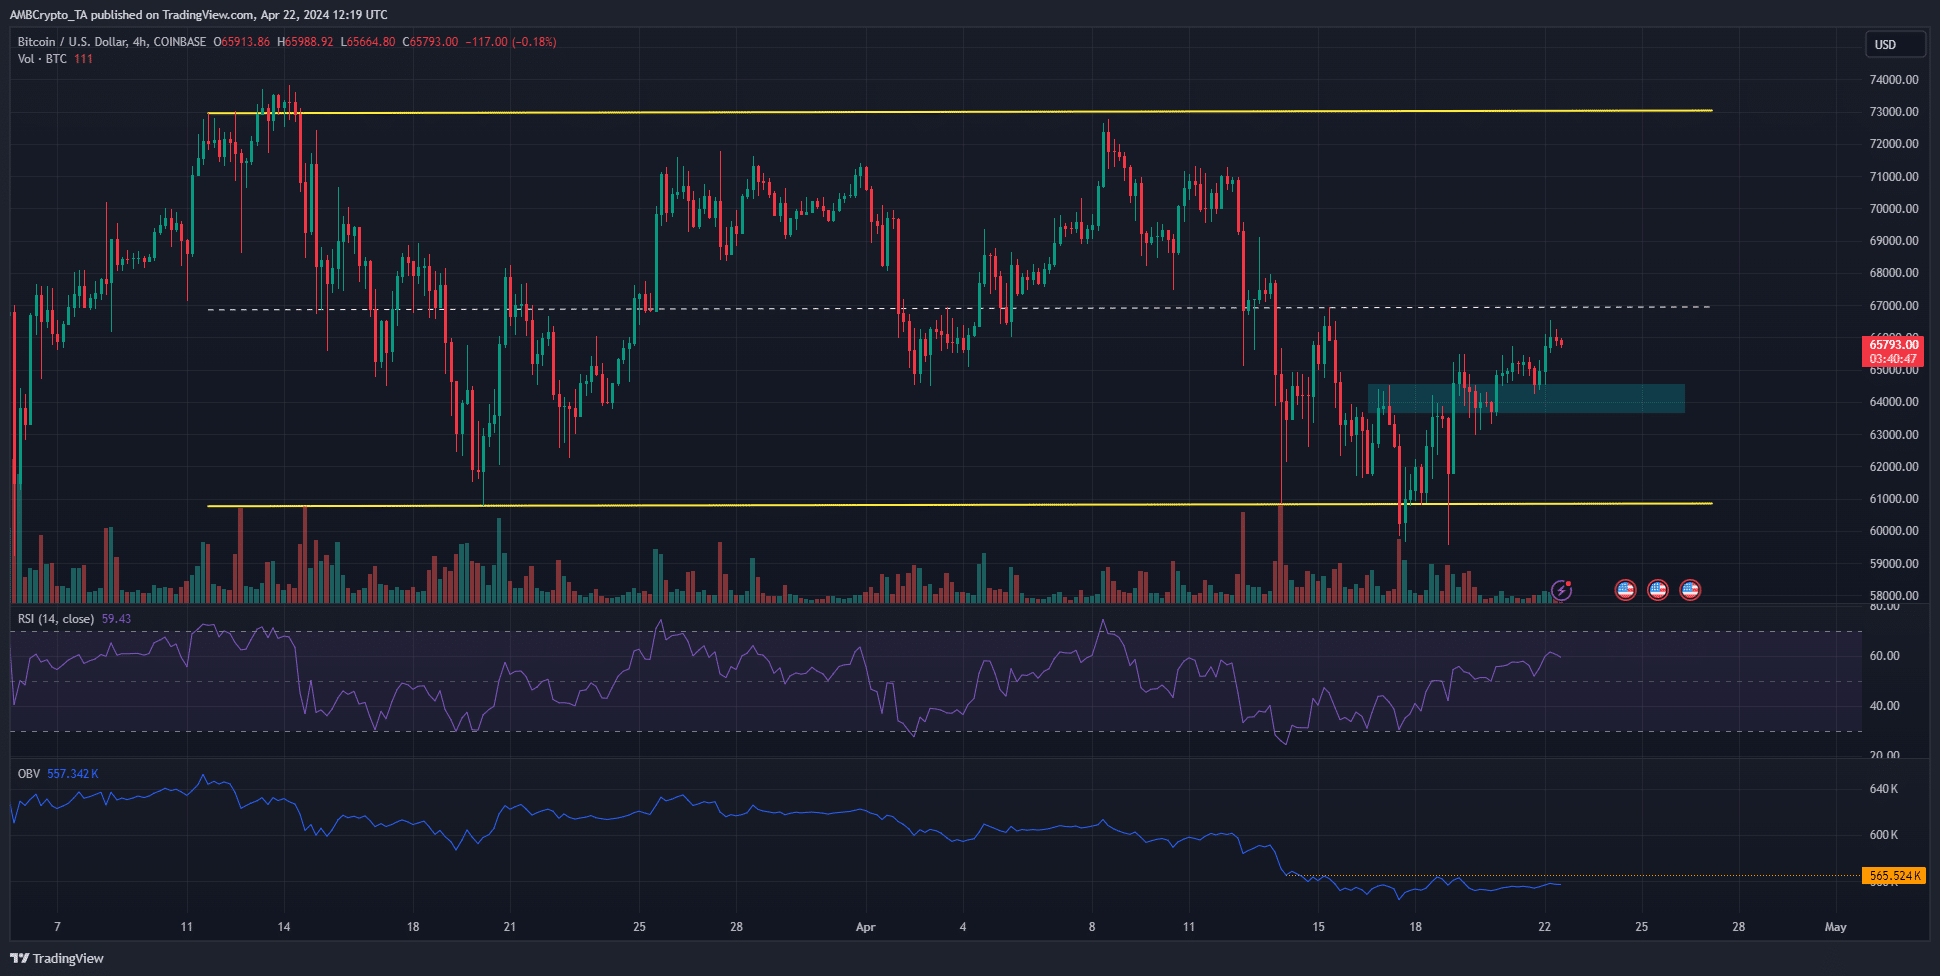The image size is (1940, 976).
Task: Click the orange 565.524K OBV value tag
Action: [x=1893, y=876]
